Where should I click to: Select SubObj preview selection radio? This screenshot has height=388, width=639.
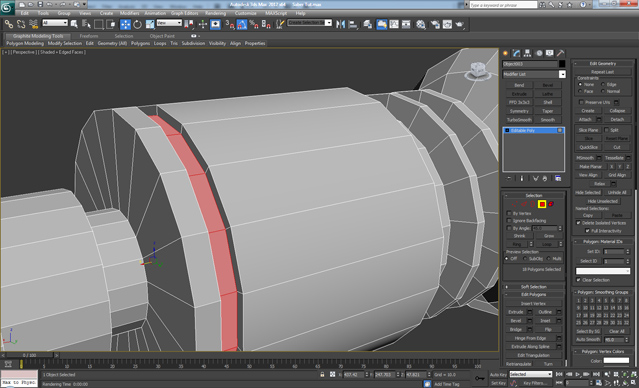click(x=525, y=259)
